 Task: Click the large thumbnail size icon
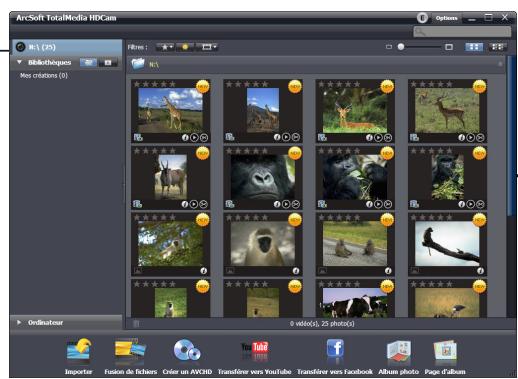pyautogui.click(x=449, y=47)
